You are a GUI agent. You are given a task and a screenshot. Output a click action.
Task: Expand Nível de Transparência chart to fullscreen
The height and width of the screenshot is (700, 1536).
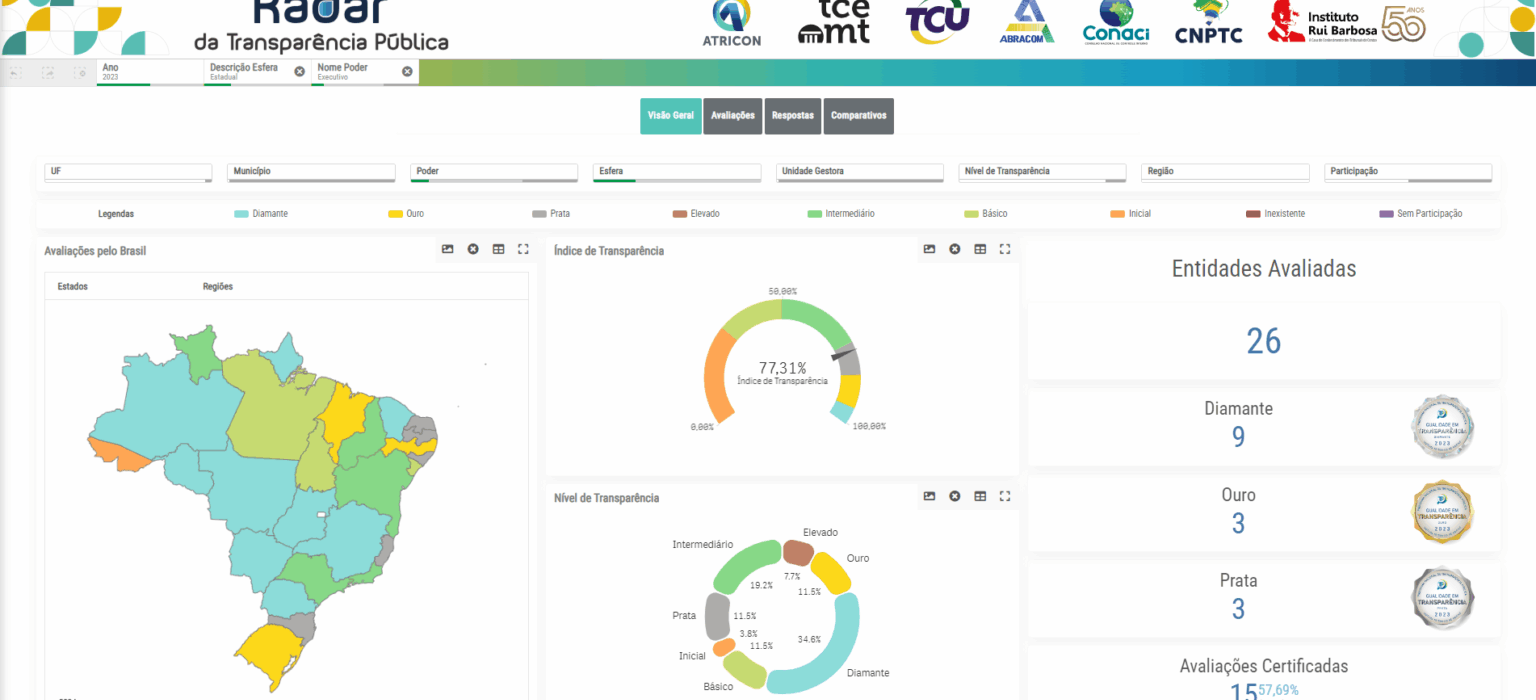1005,496
